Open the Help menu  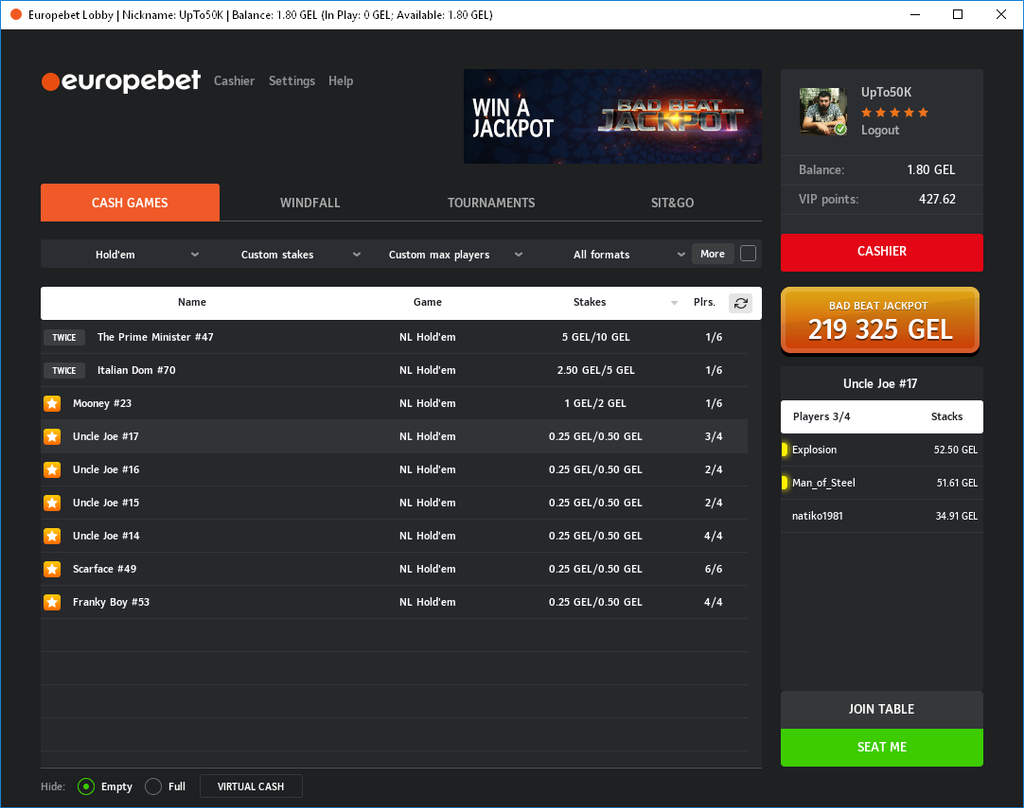point(341,81)
